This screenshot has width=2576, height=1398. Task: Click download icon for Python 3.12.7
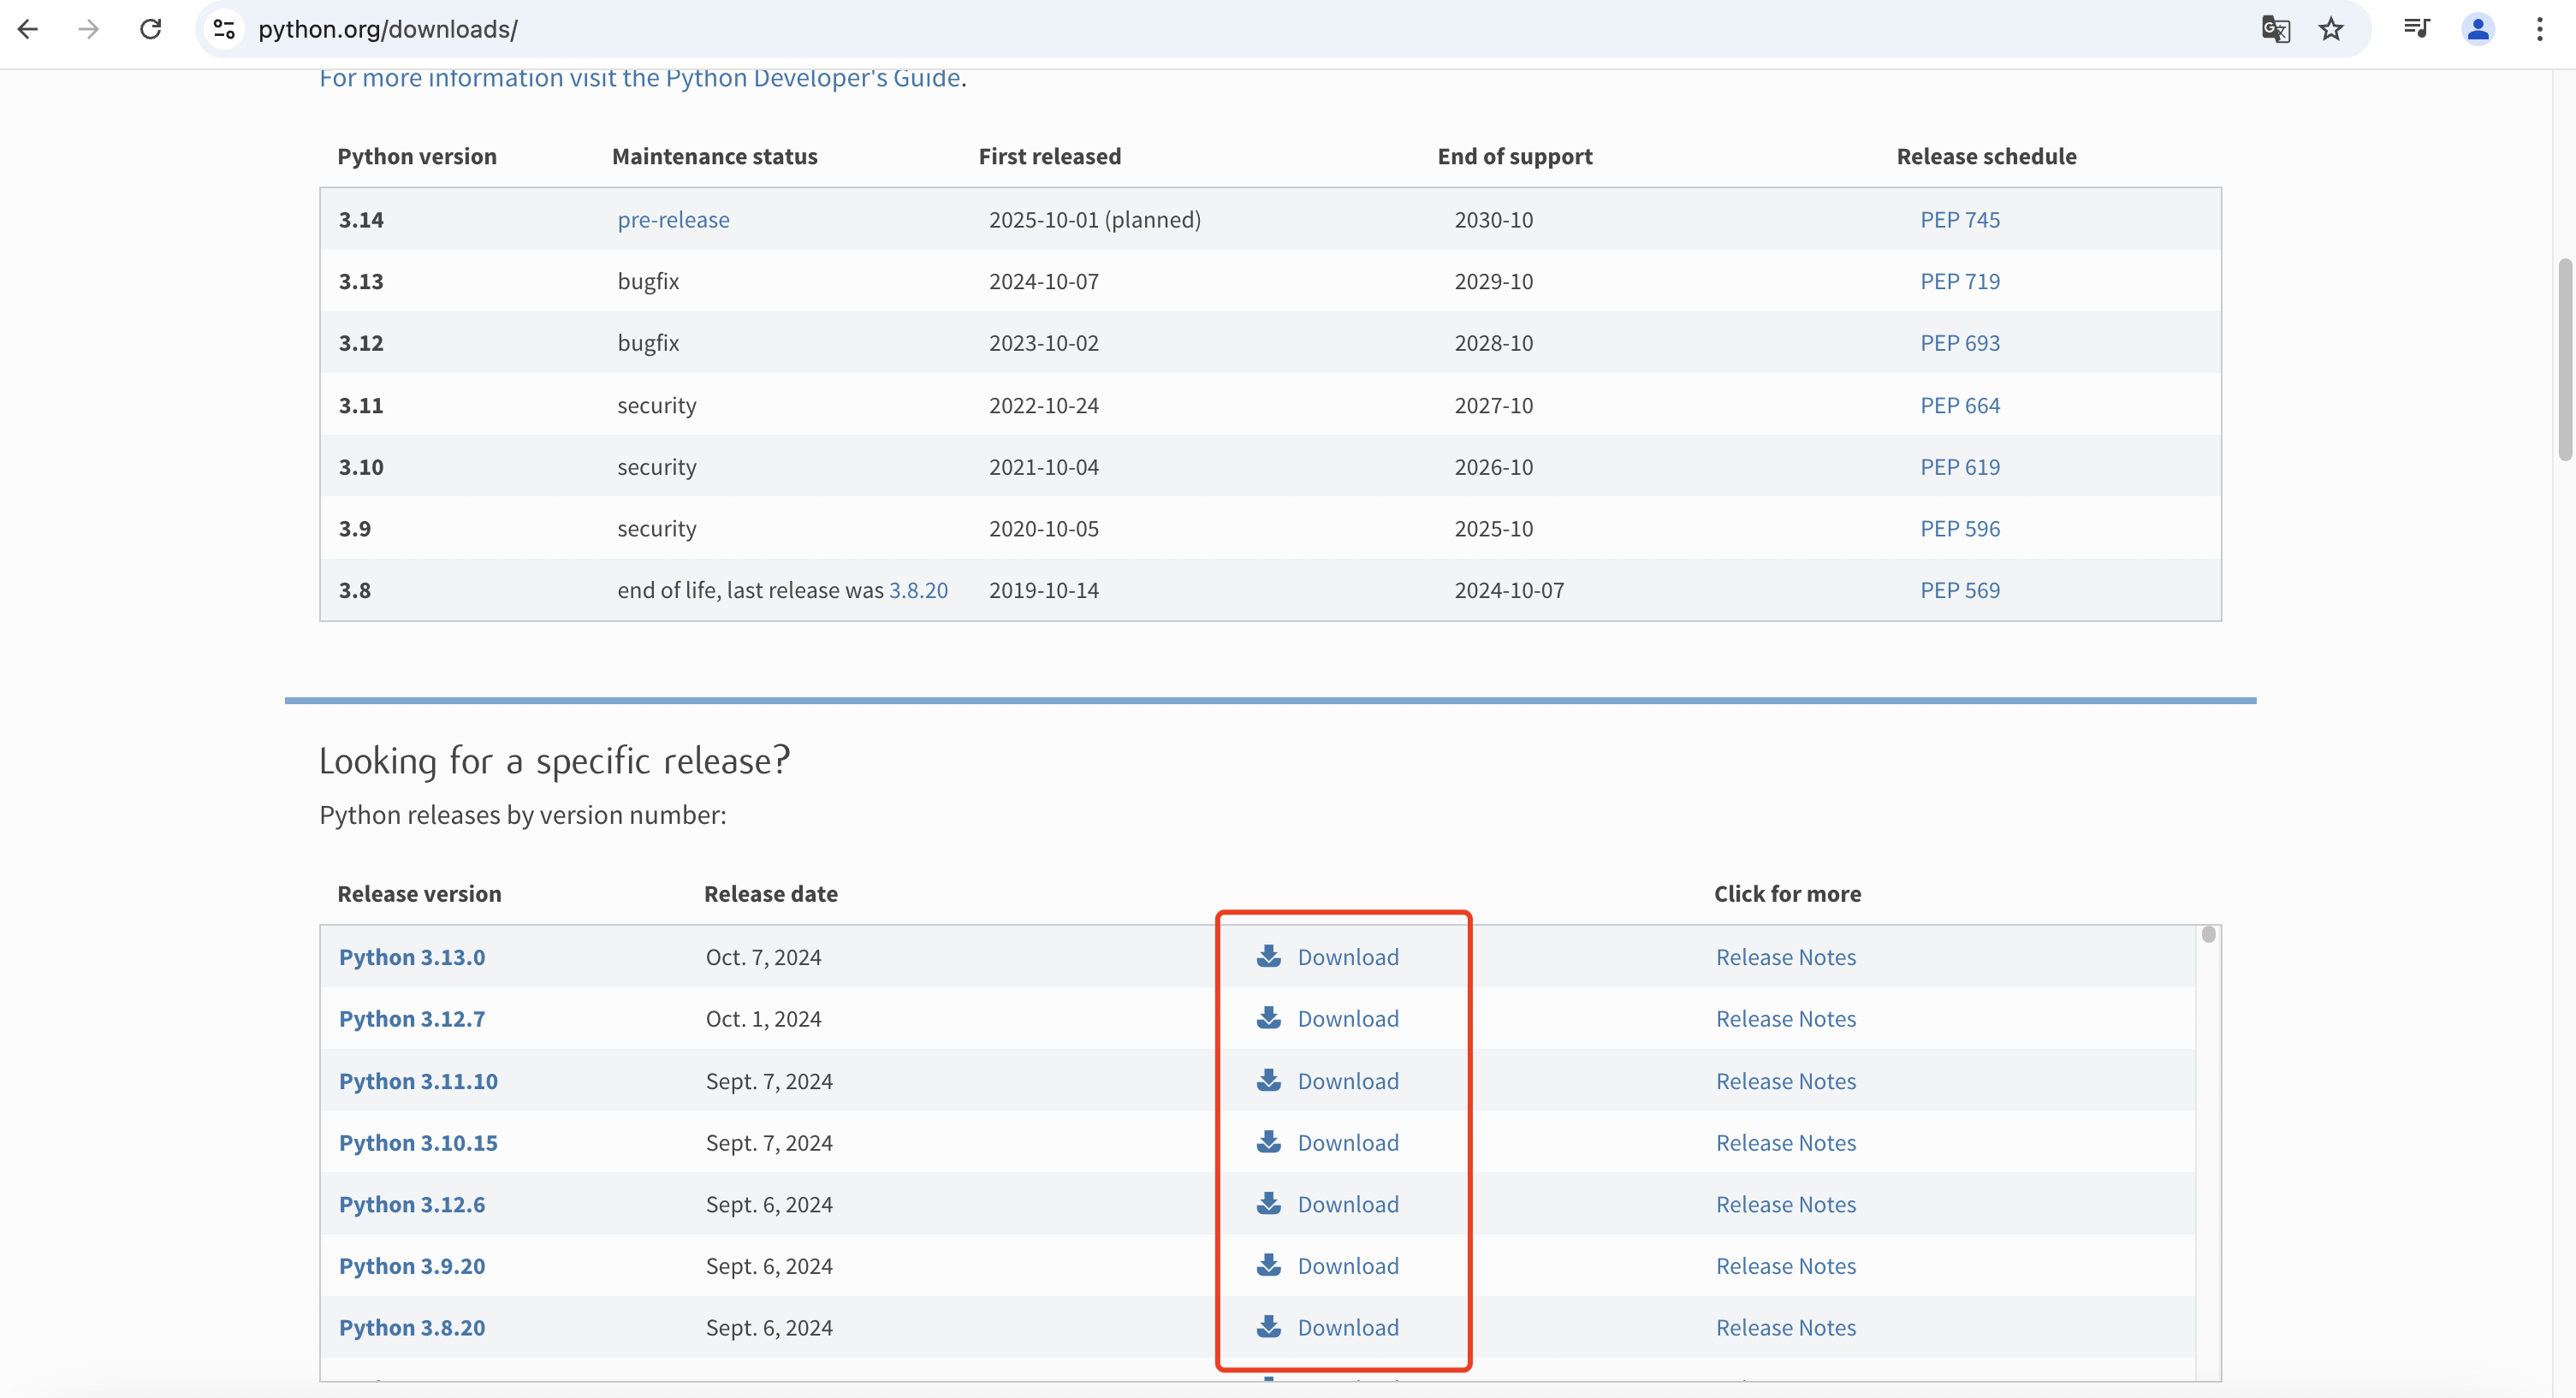[1269, 1018]
